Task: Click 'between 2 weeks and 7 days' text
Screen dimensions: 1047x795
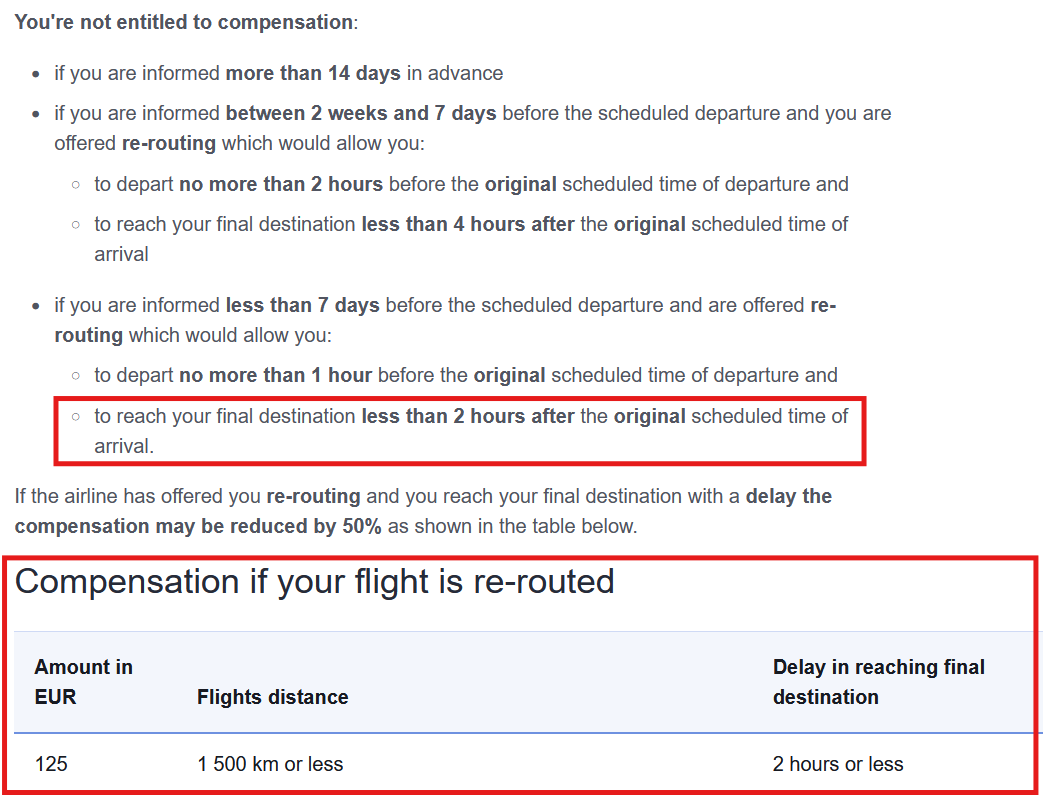Action: pyautogui.click(x=361, y=113)
